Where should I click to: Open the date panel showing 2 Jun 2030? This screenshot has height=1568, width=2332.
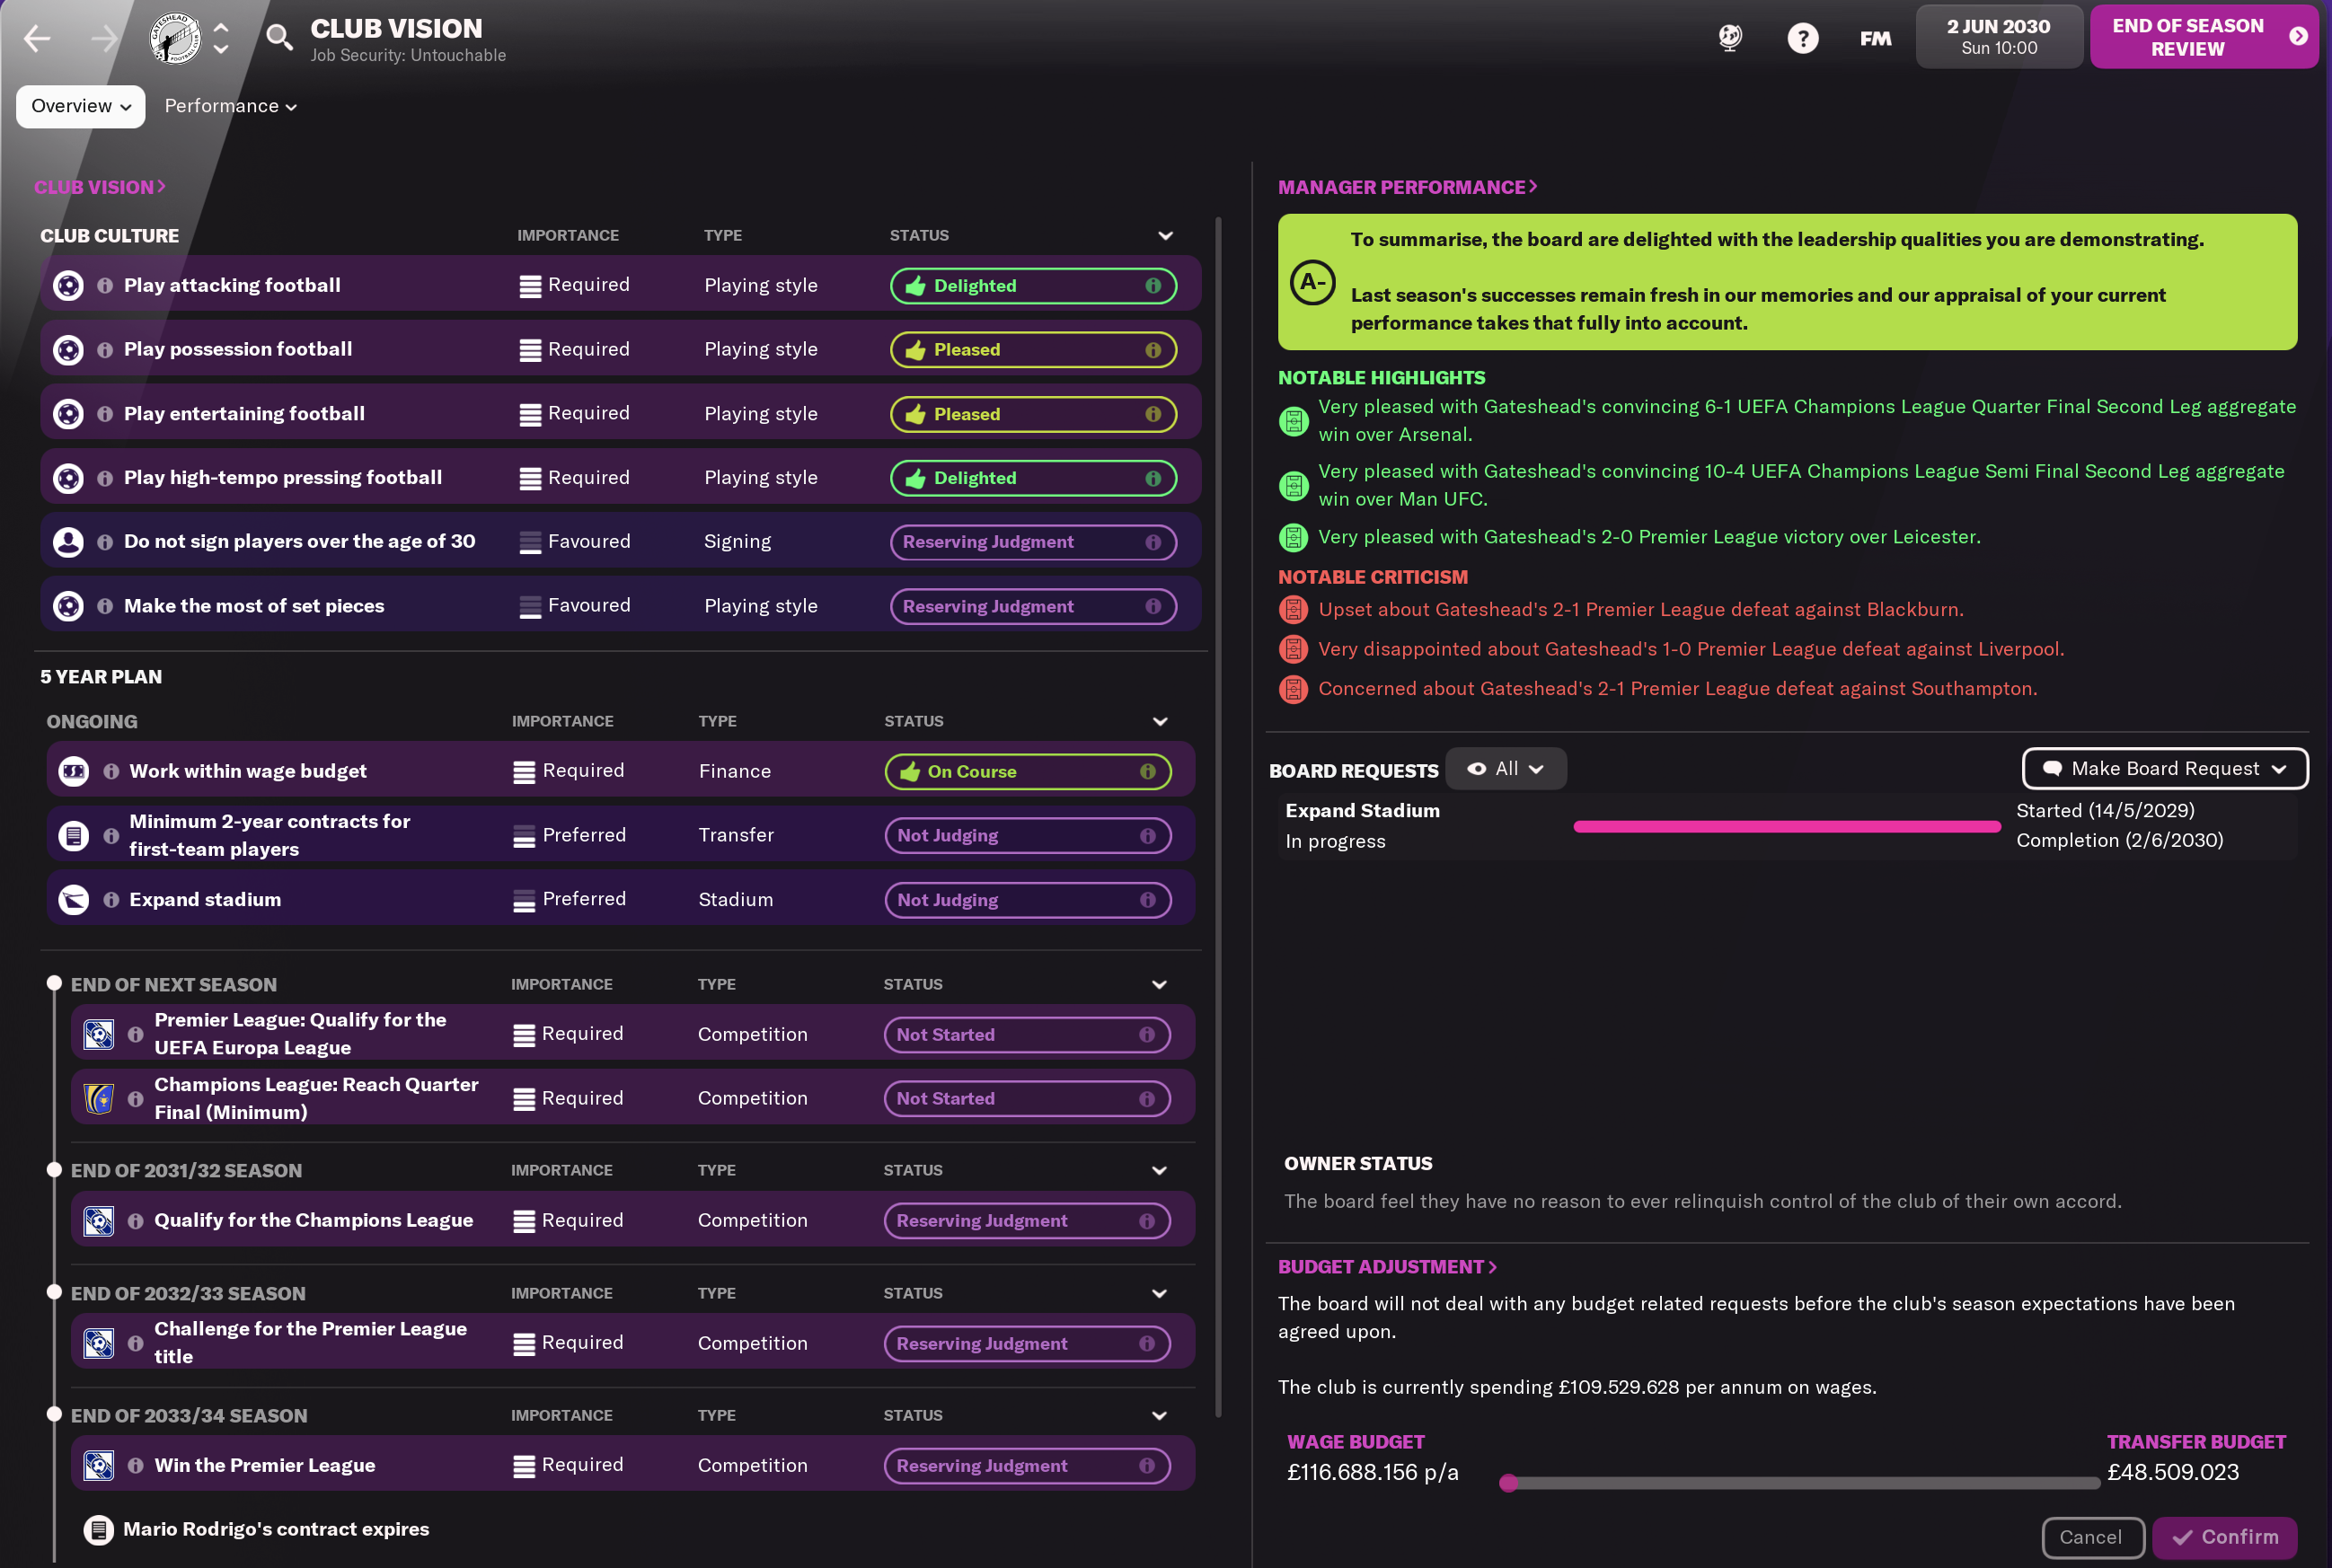(x=1998, y=37)
